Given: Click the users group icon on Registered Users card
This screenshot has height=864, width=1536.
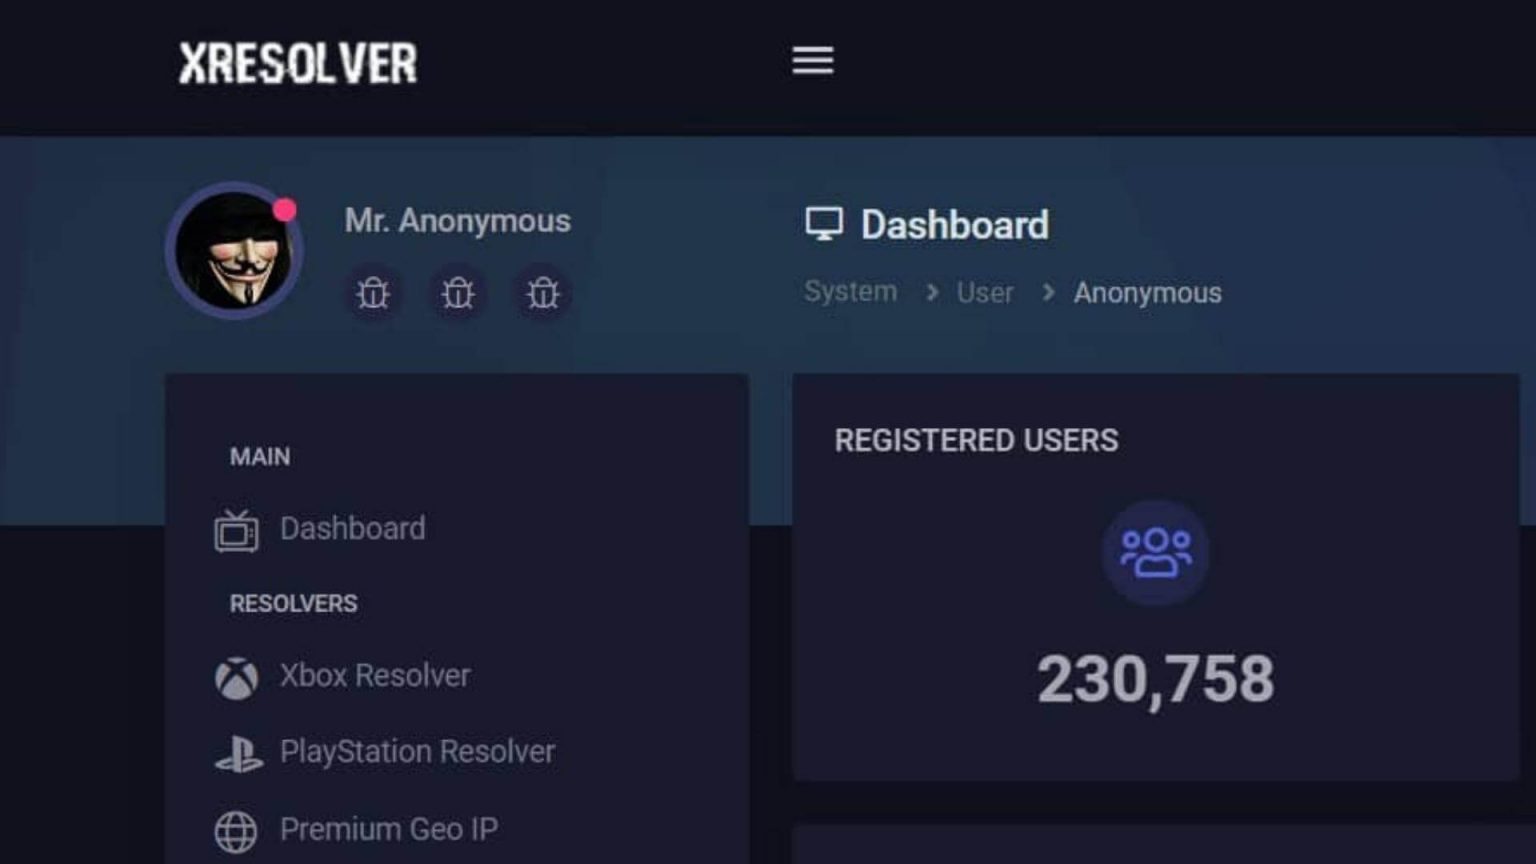Looking at the screenshot, I should pyautogui.click(x=1155, y=554).
